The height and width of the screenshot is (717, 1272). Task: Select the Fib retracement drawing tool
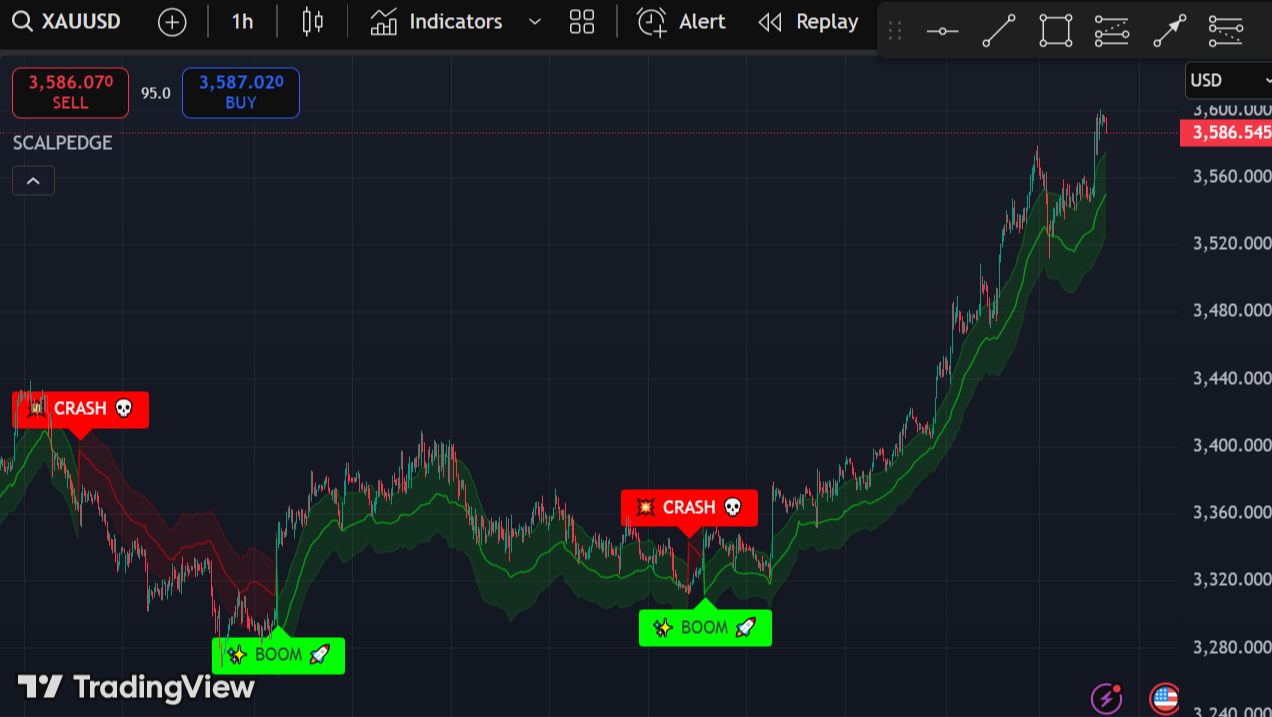click(1112, 31)
